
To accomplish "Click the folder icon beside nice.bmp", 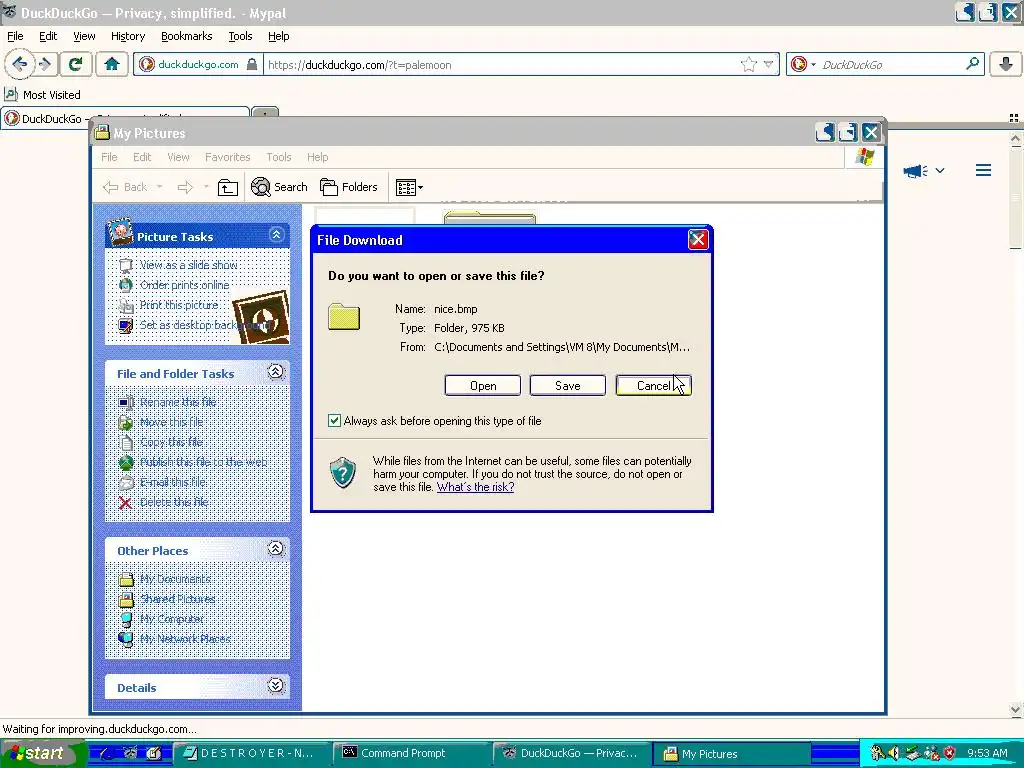I will coord(344,317).
